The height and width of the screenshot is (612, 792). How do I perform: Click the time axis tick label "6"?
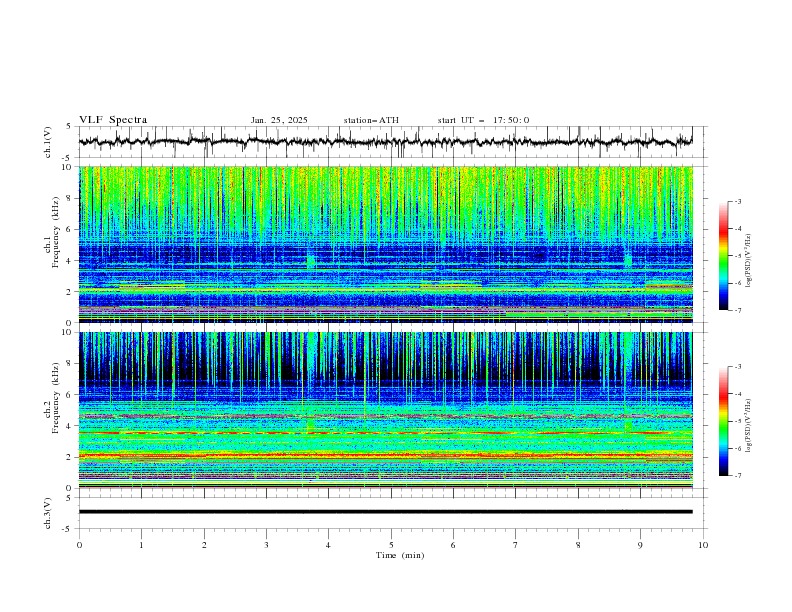click(x=453, y=545)
